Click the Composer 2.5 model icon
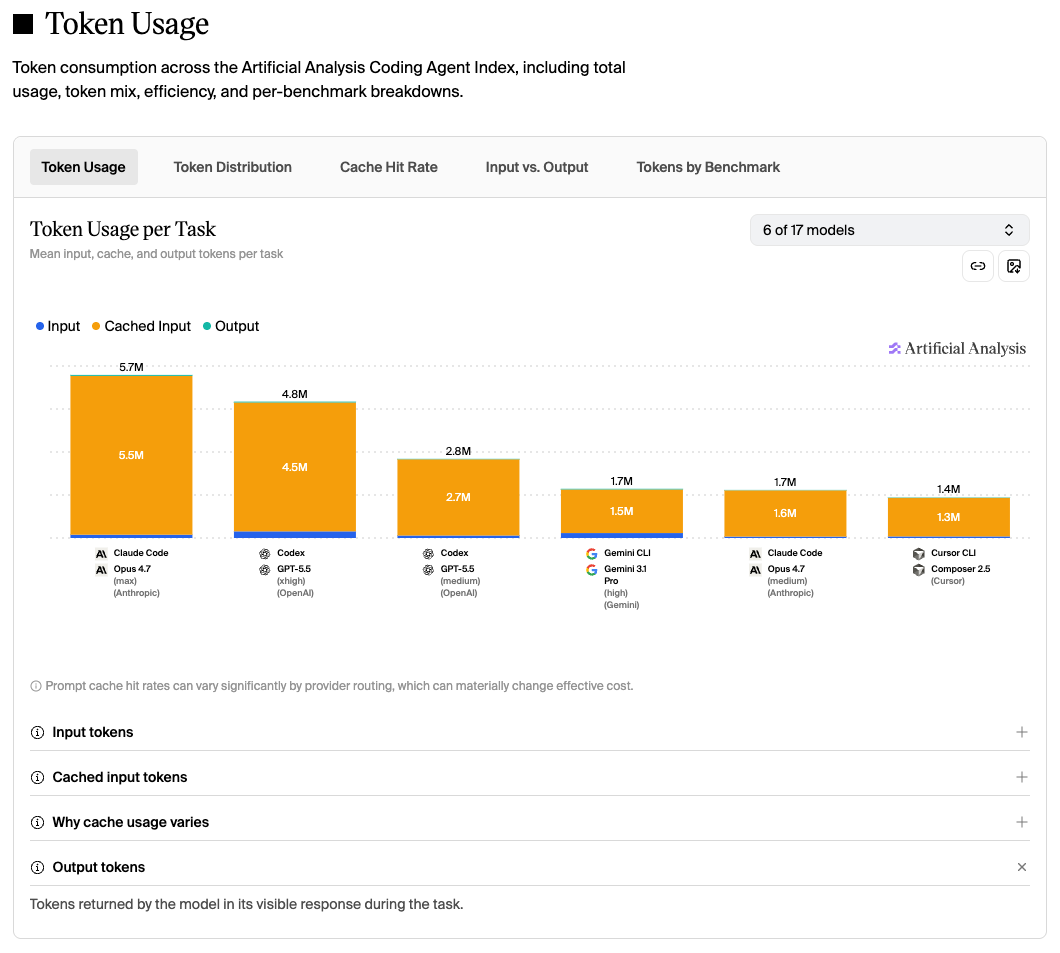This screenshot has height=953, width=1060. click(919, 570)
